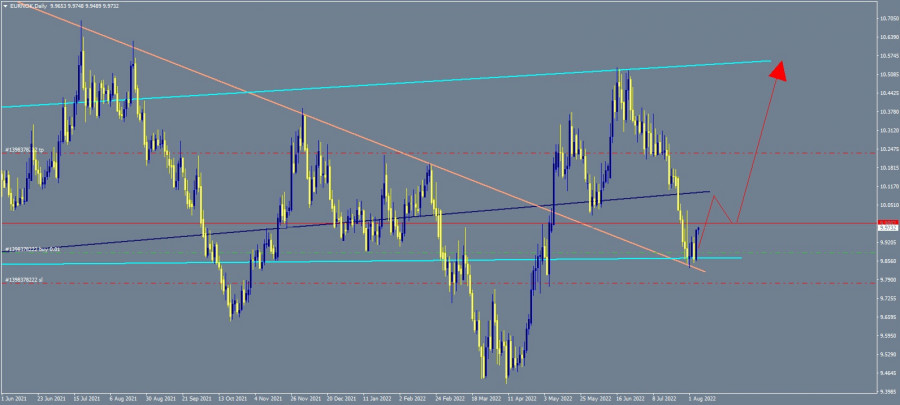This screenshot has width=900, height=405.
Task: Select the lower cyan support line
Action: click(400, 260)
